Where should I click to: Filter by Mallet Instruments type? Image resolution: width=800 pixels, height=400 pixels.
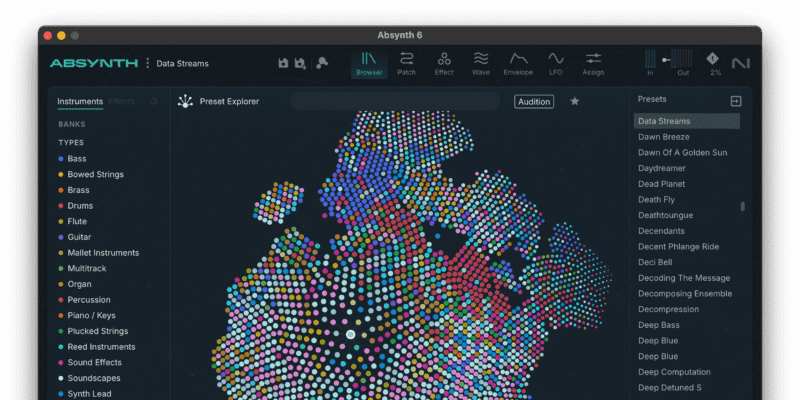click(x=98, y=253)
